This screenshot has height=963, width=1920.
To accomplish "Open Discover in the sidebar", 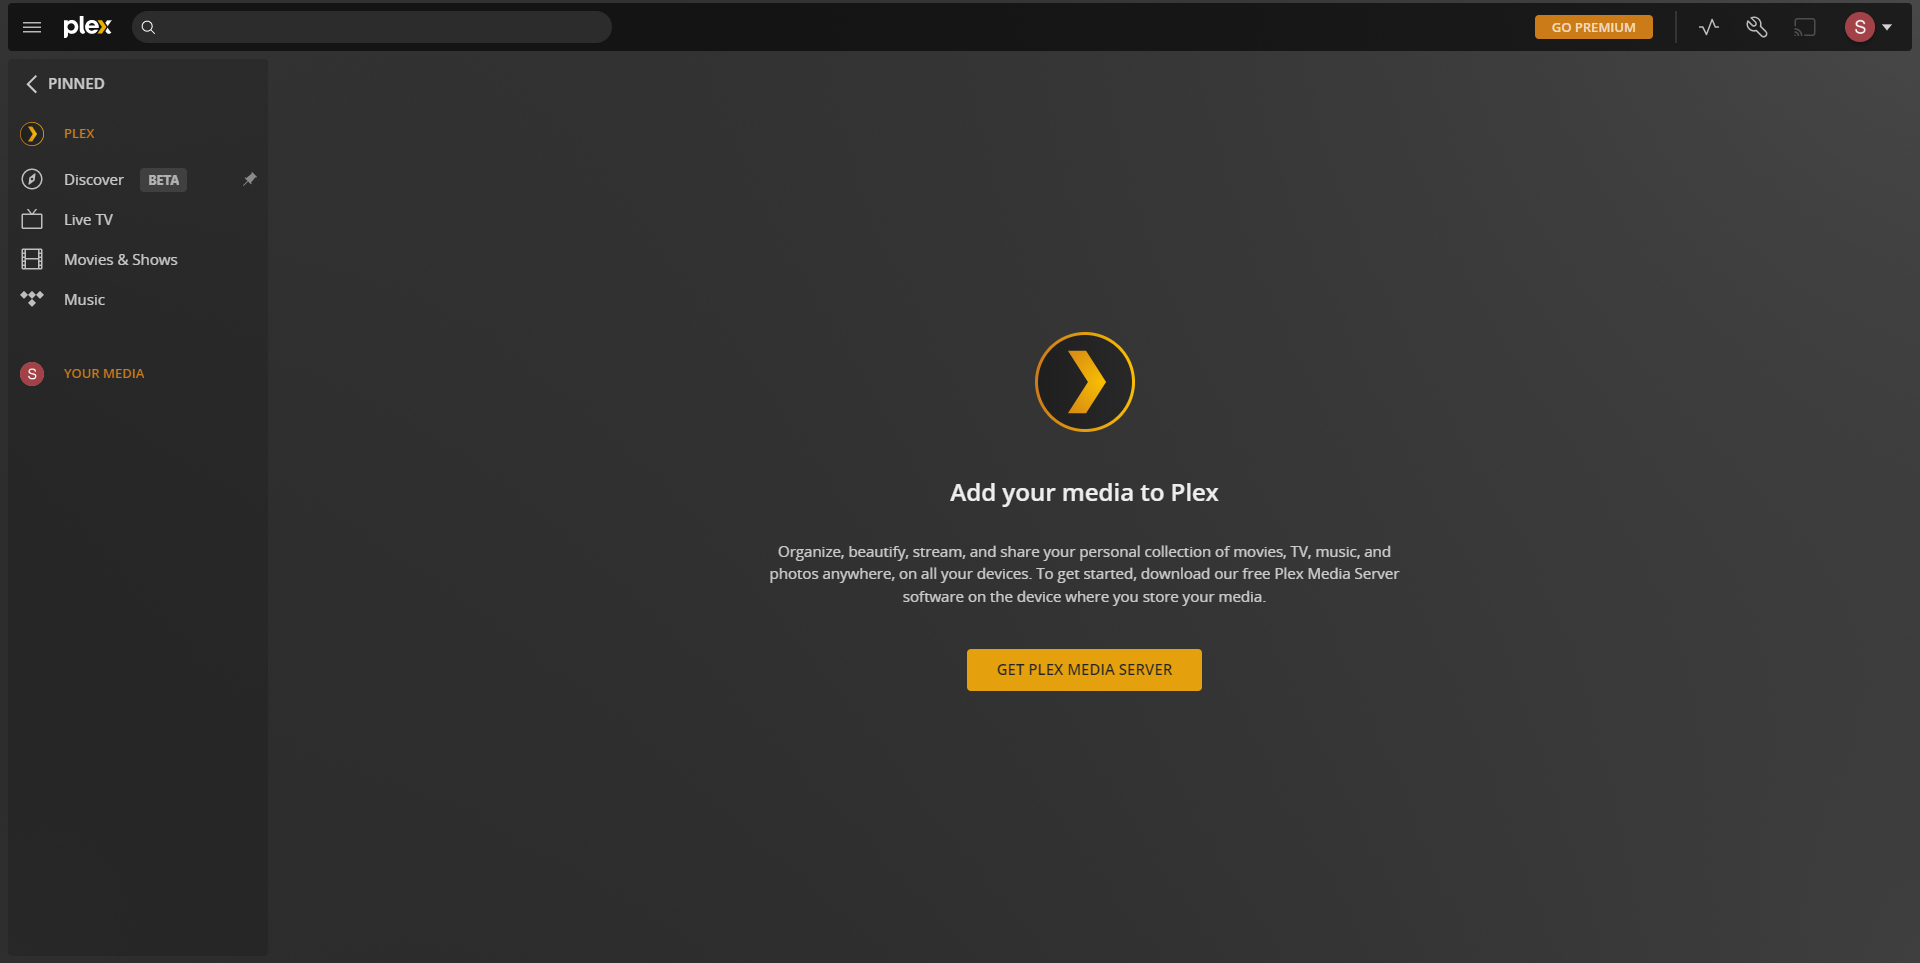I will click(x=94, y=179).
